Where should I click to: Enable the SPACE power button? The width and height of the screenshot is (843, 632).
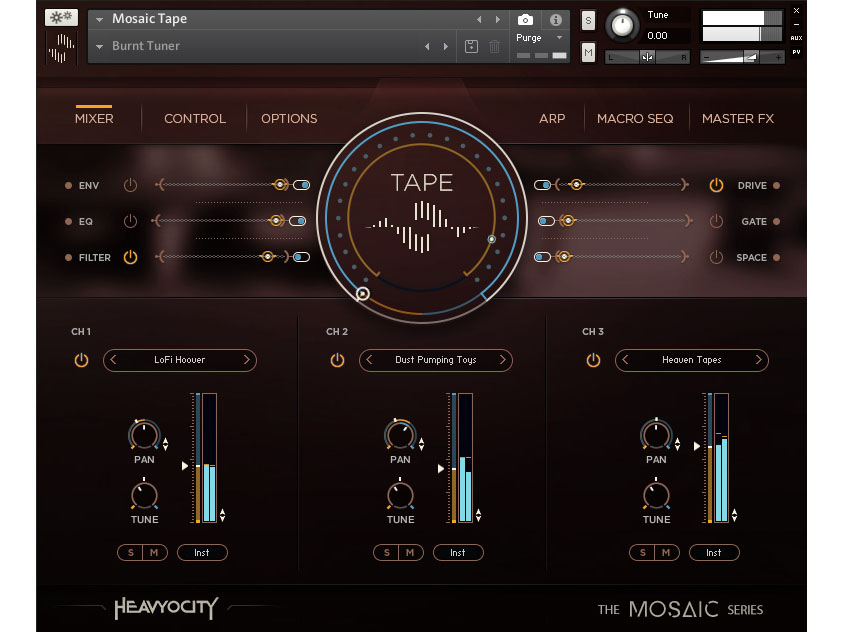click(716, 257)
